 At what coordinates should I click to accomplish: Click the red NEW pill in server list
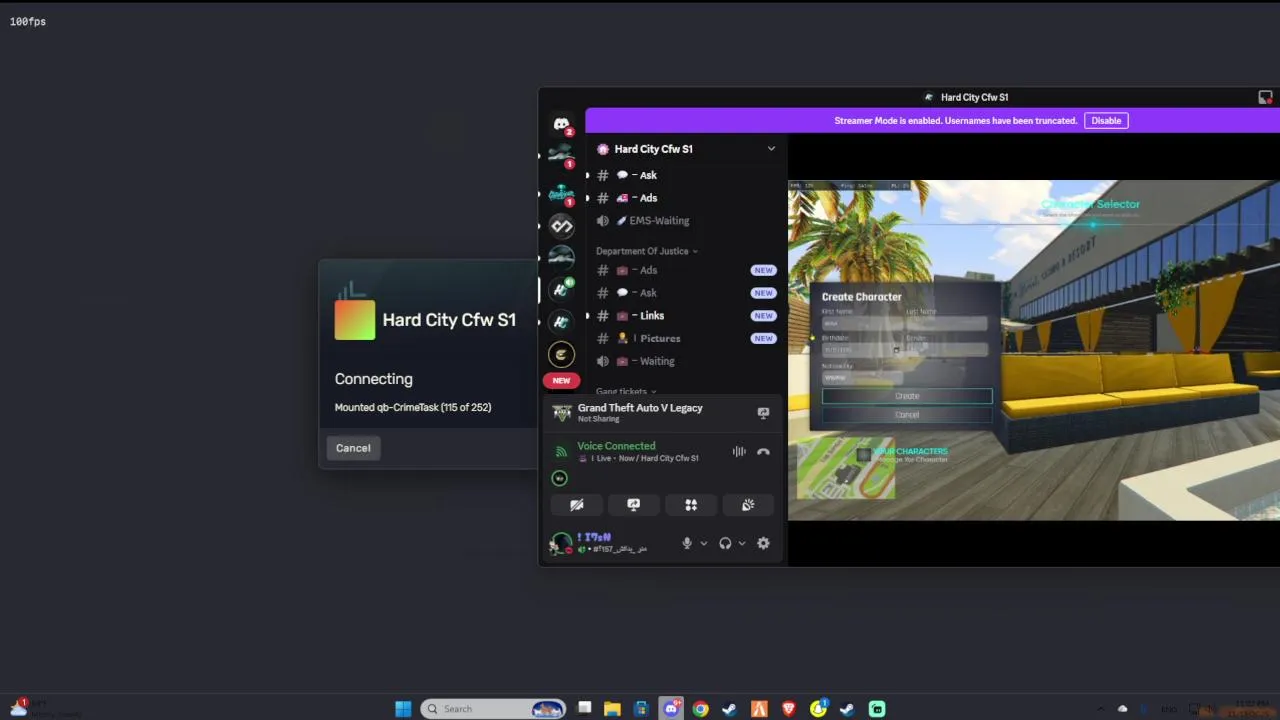point(561,380)
